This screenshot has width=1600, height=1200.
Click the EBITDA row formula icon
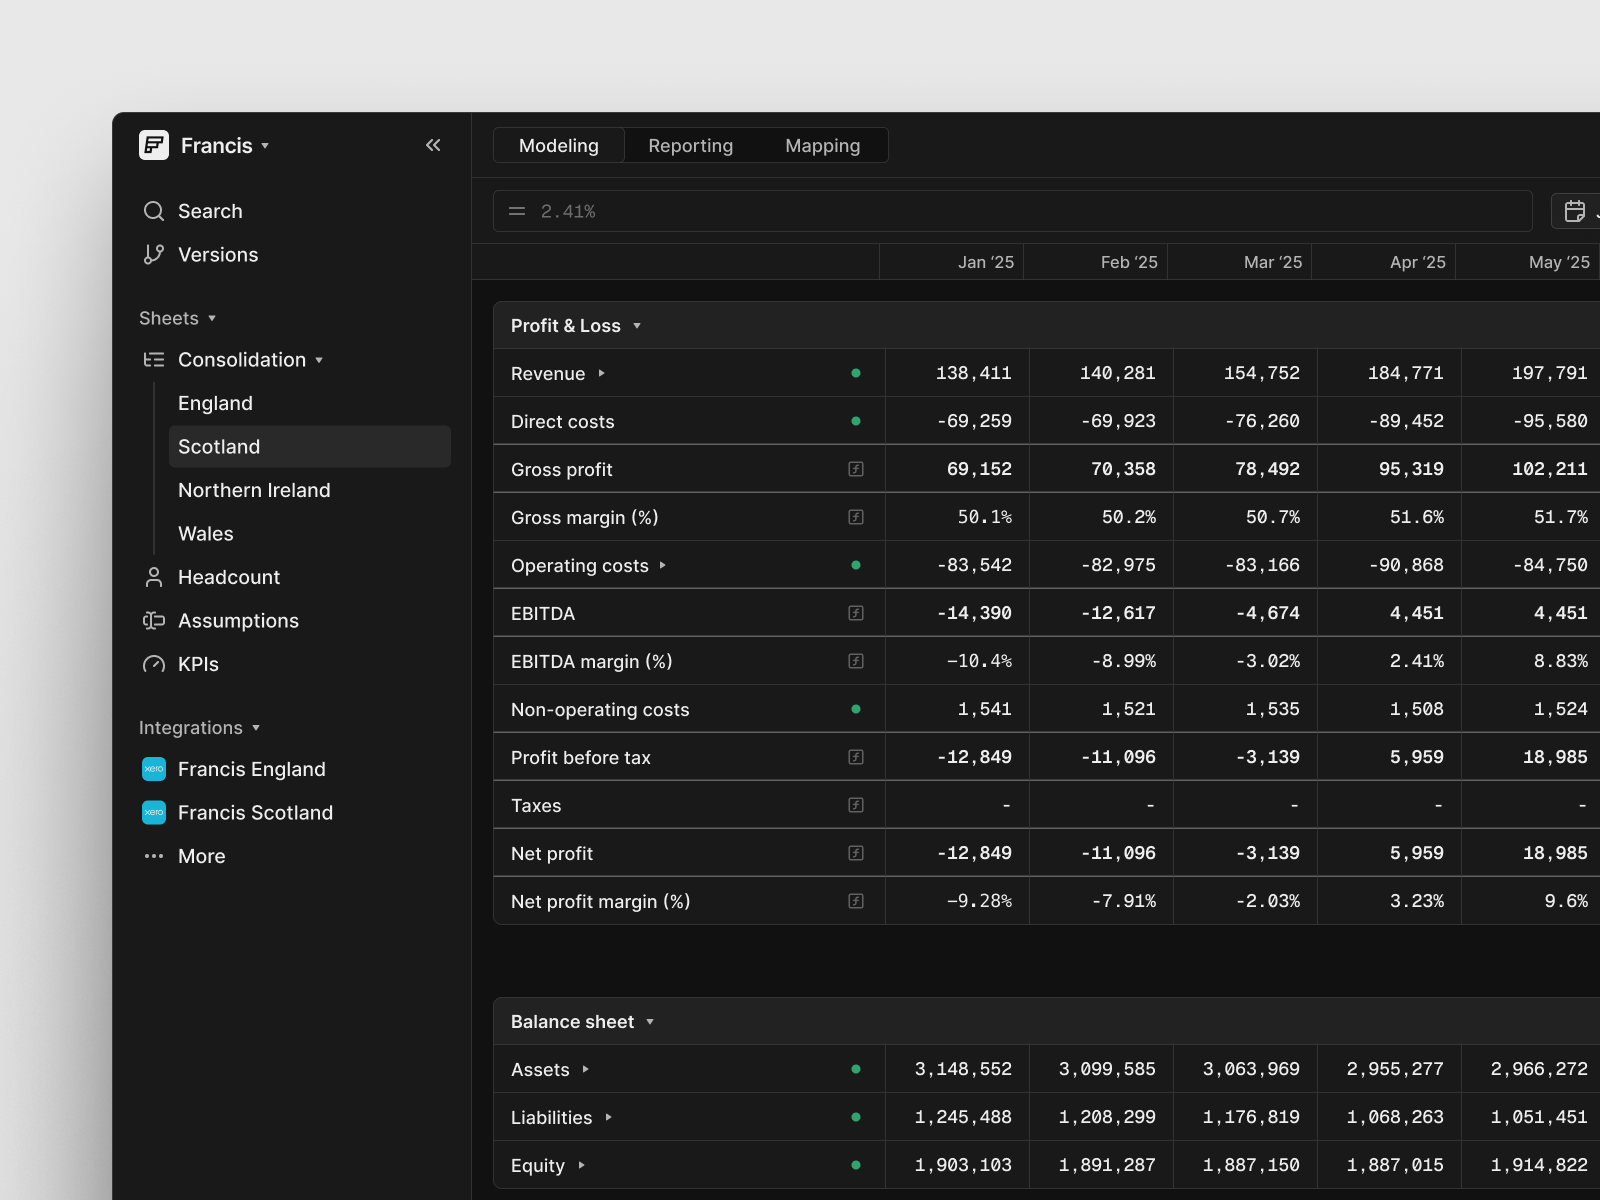click(x=856, y=613)
